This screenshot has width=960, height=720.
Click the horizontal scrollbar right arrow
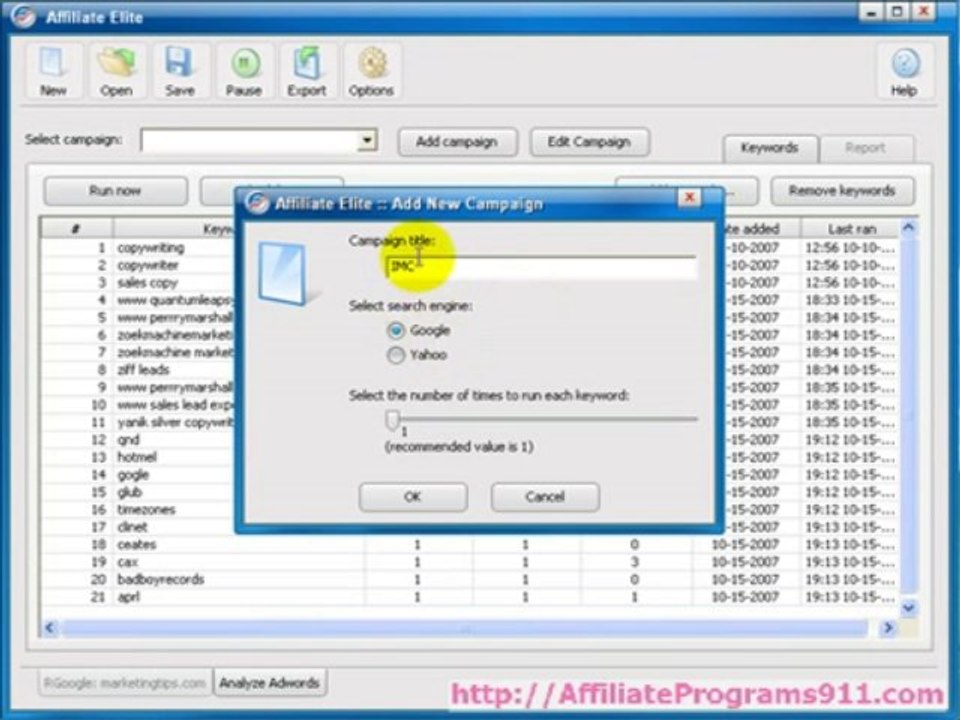[887, 628]
